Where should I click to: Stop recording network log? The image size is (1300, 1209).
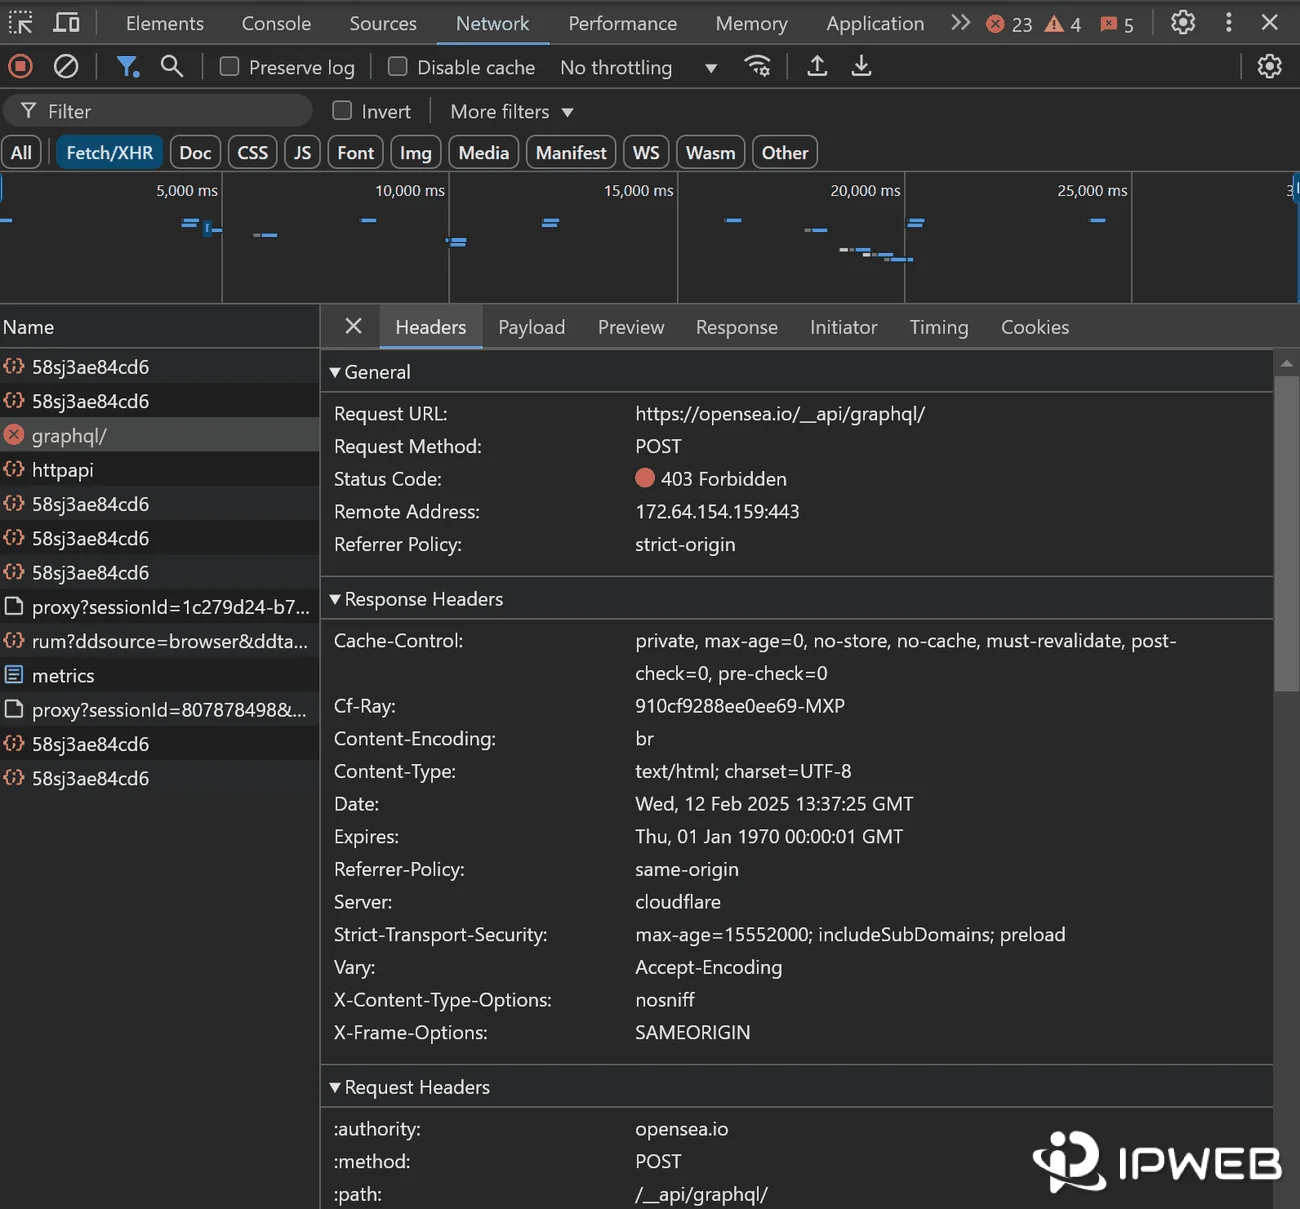pos(20,67)
